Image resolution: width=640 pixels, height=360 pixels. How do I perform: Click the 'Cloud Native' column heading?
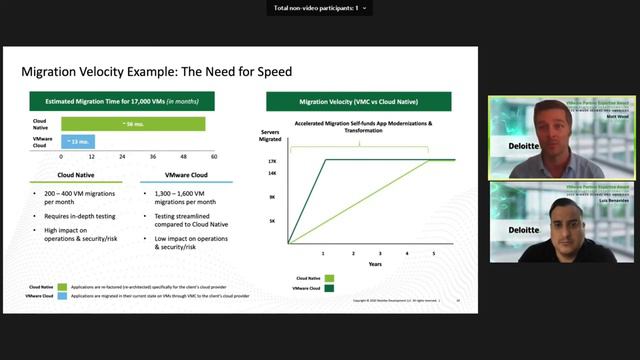tap(76, 175)
